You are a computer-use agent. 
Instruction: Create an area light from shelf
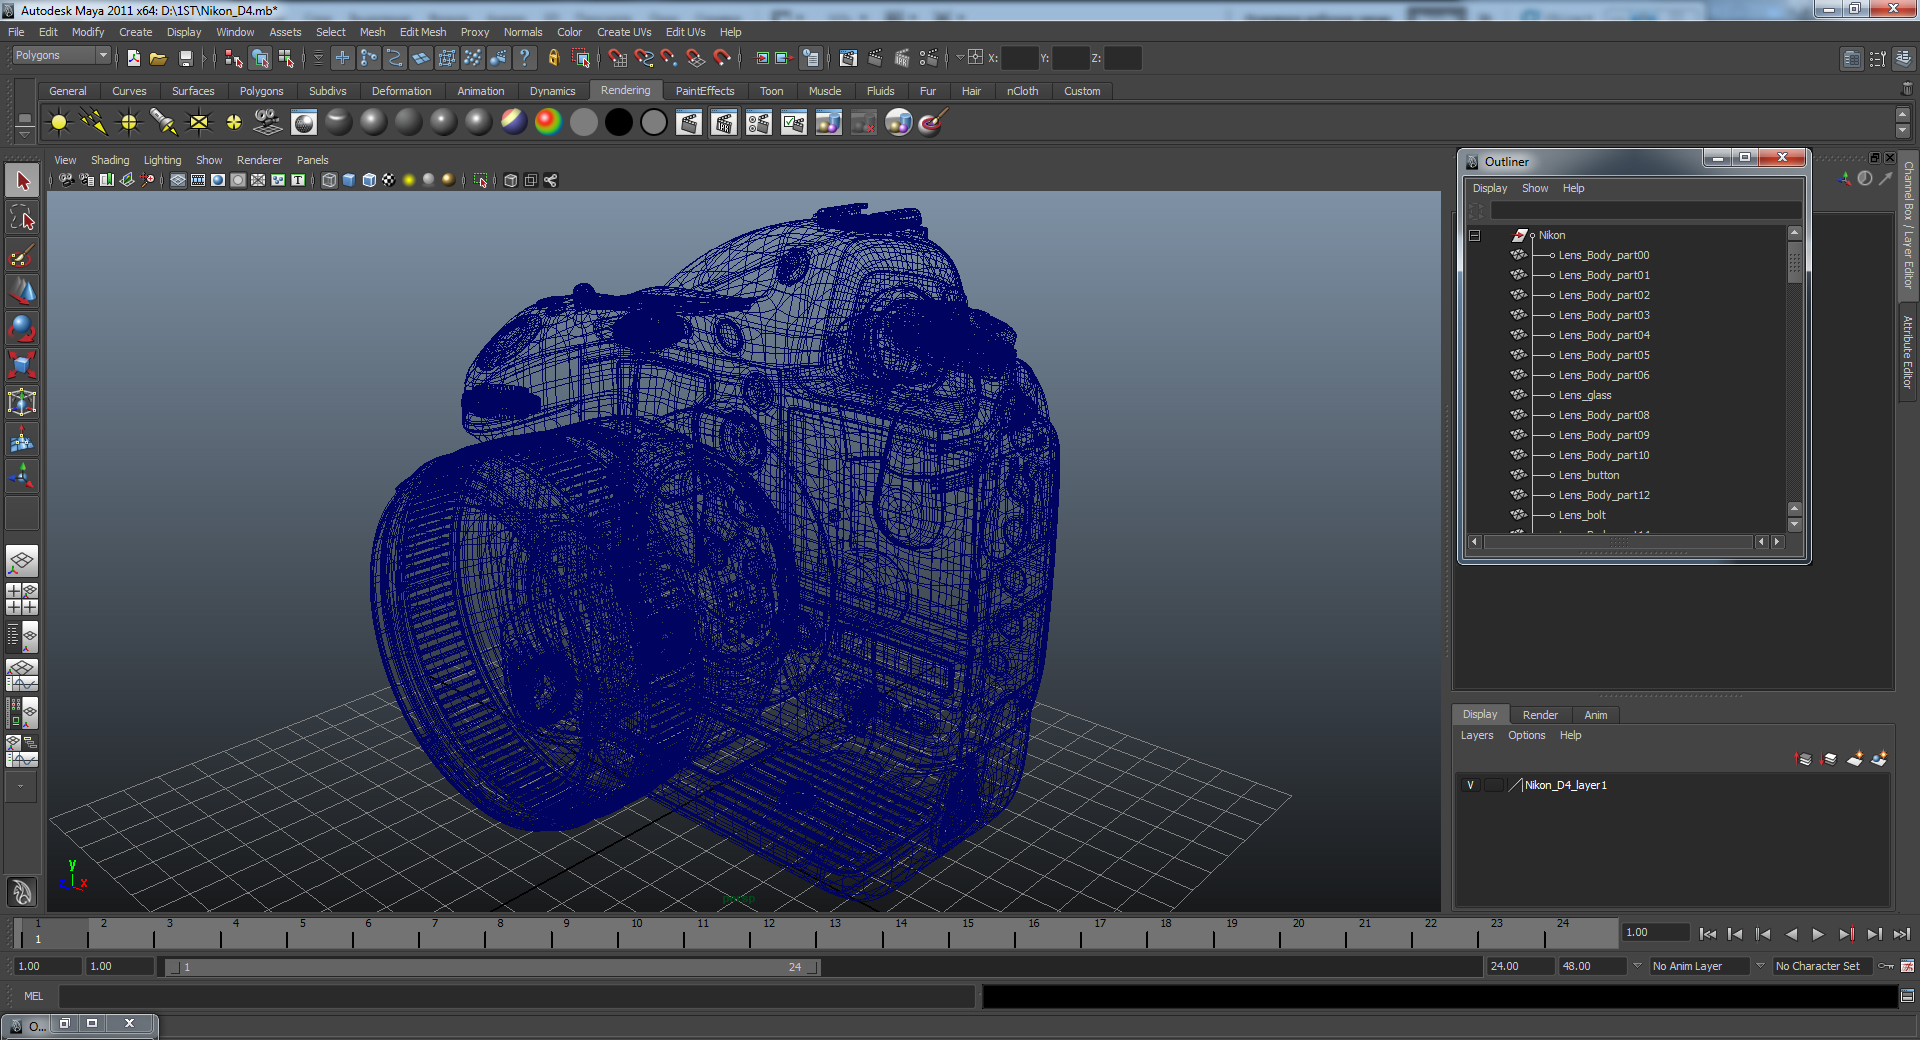[x=199, y=122]
